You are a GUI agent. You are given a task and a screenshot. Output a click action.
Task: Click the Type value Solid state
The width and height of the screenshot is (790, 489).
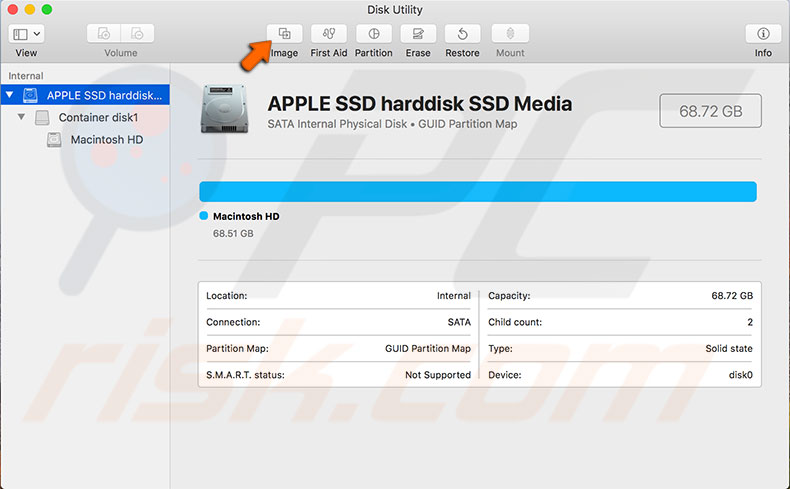point(729,348)
